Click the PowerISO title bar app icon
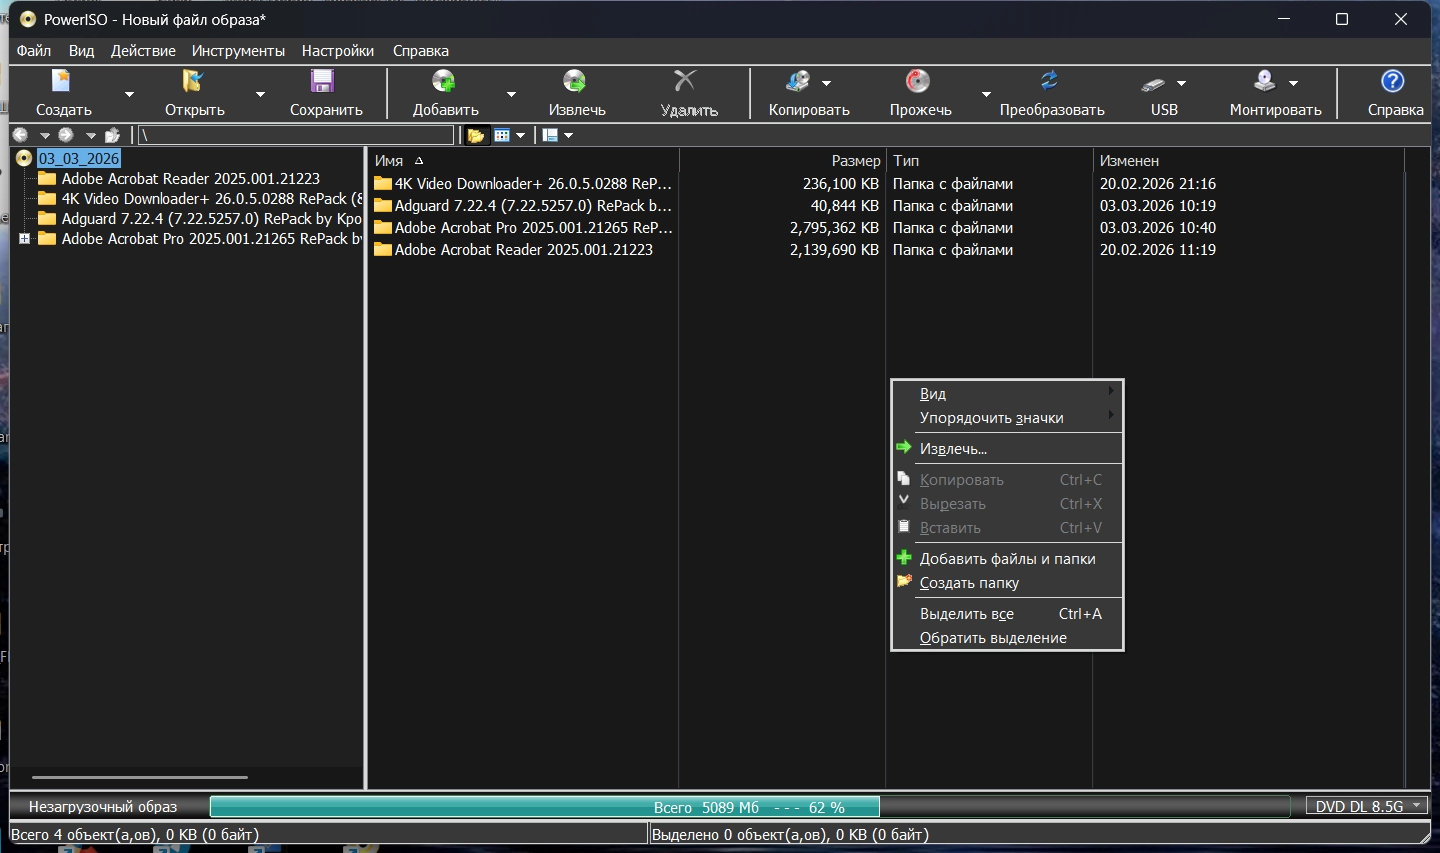1440x853 pixels. 27,19
